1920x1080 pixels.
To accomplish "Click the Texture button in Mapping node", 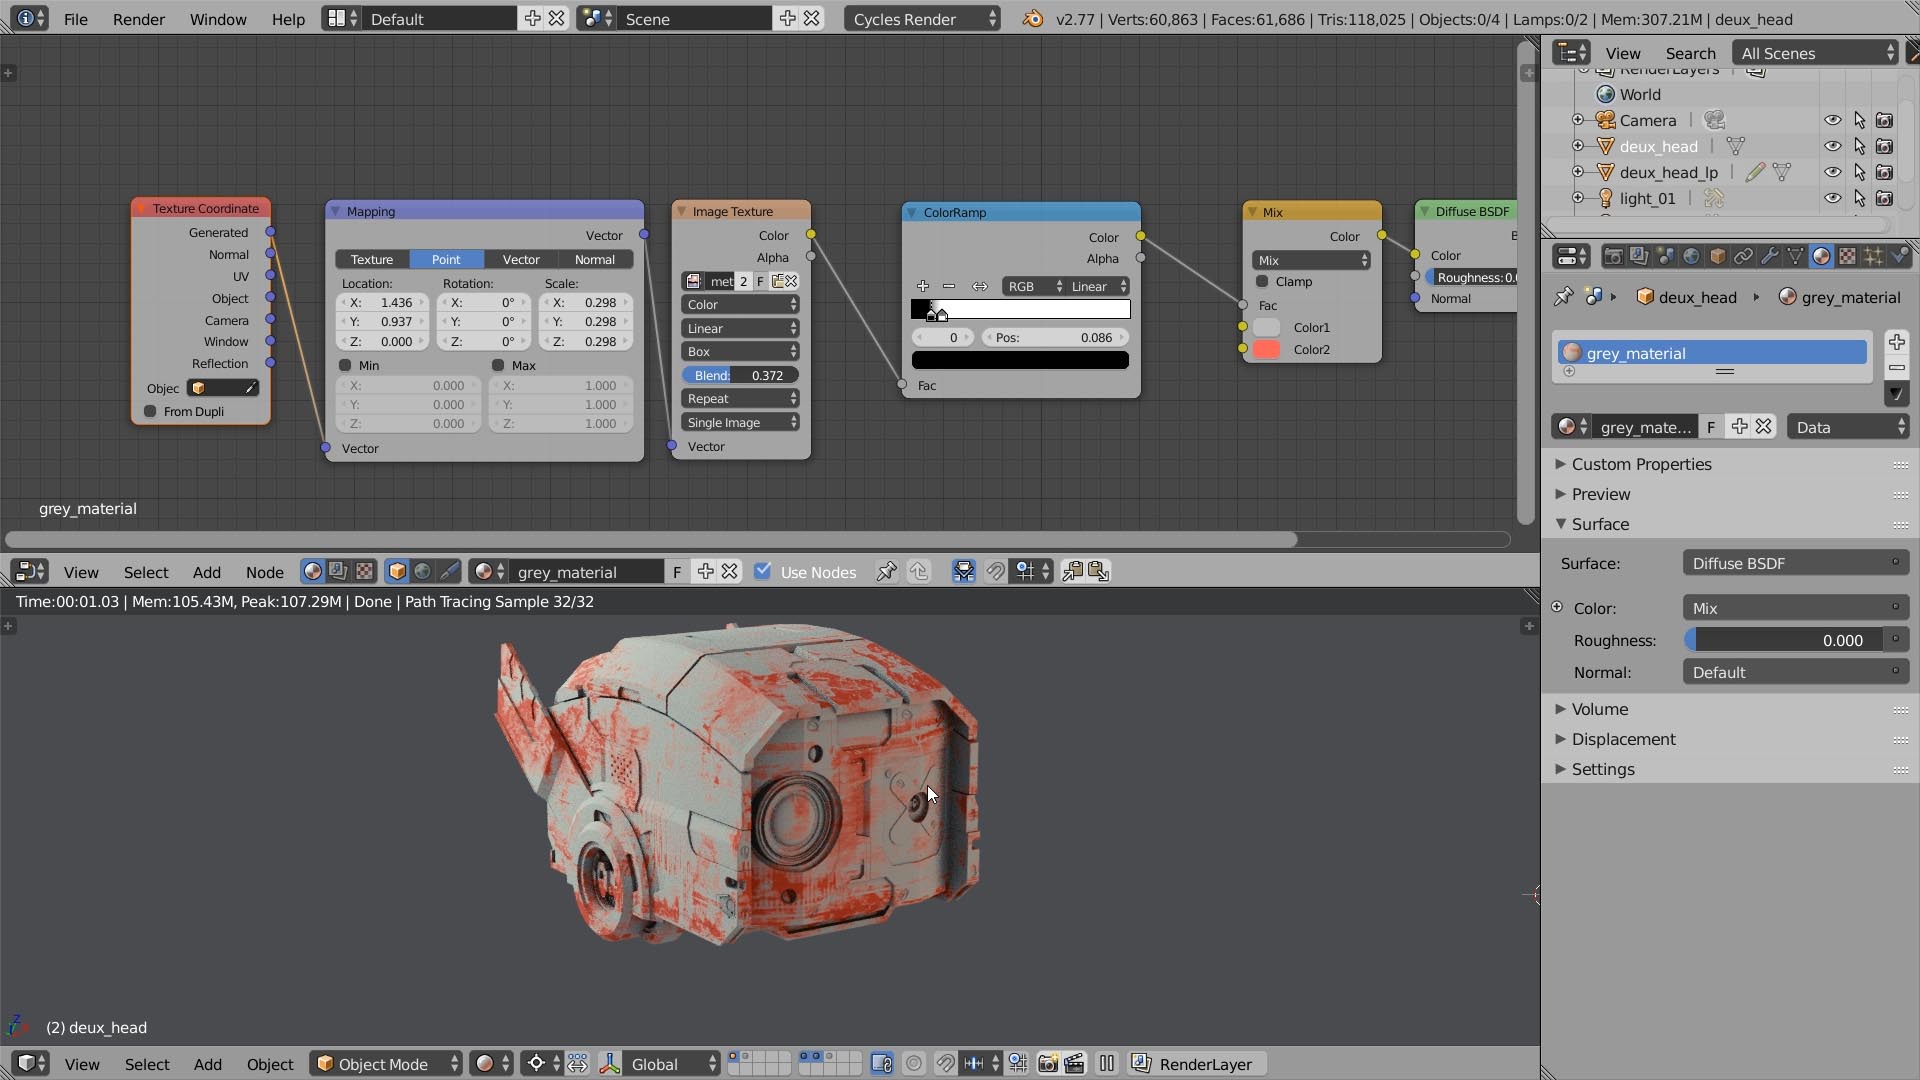I will pyautogui.click(x=371, y=259).
